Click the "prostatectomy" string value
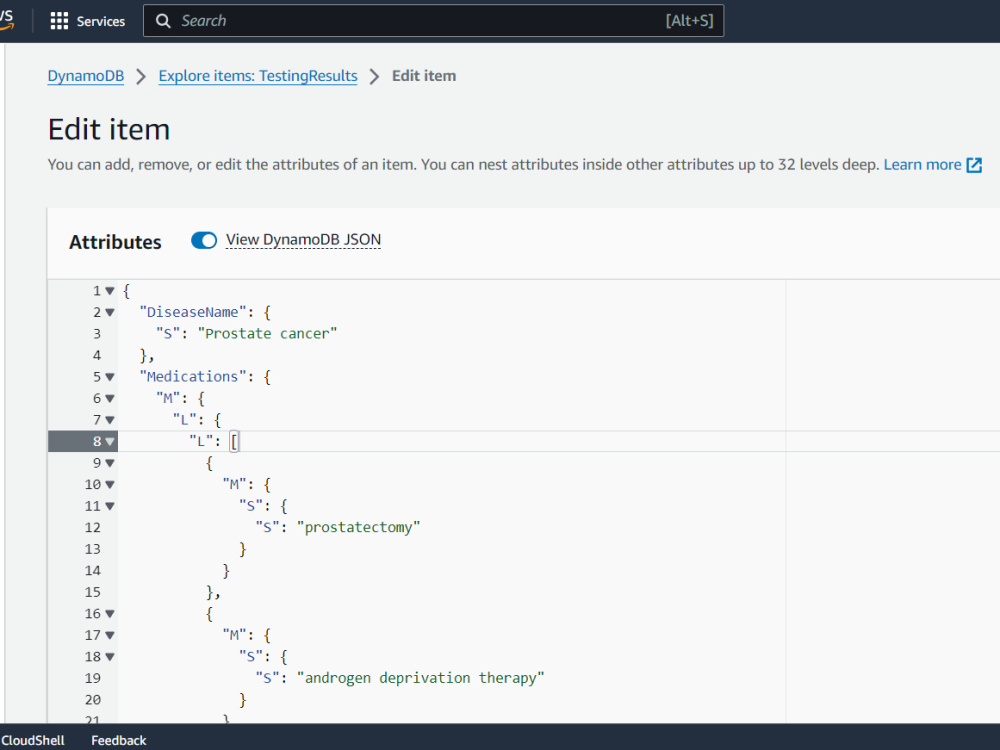The height and width of the screenshot is (750, 1000). pyautogui.click(x=358, y=527)
